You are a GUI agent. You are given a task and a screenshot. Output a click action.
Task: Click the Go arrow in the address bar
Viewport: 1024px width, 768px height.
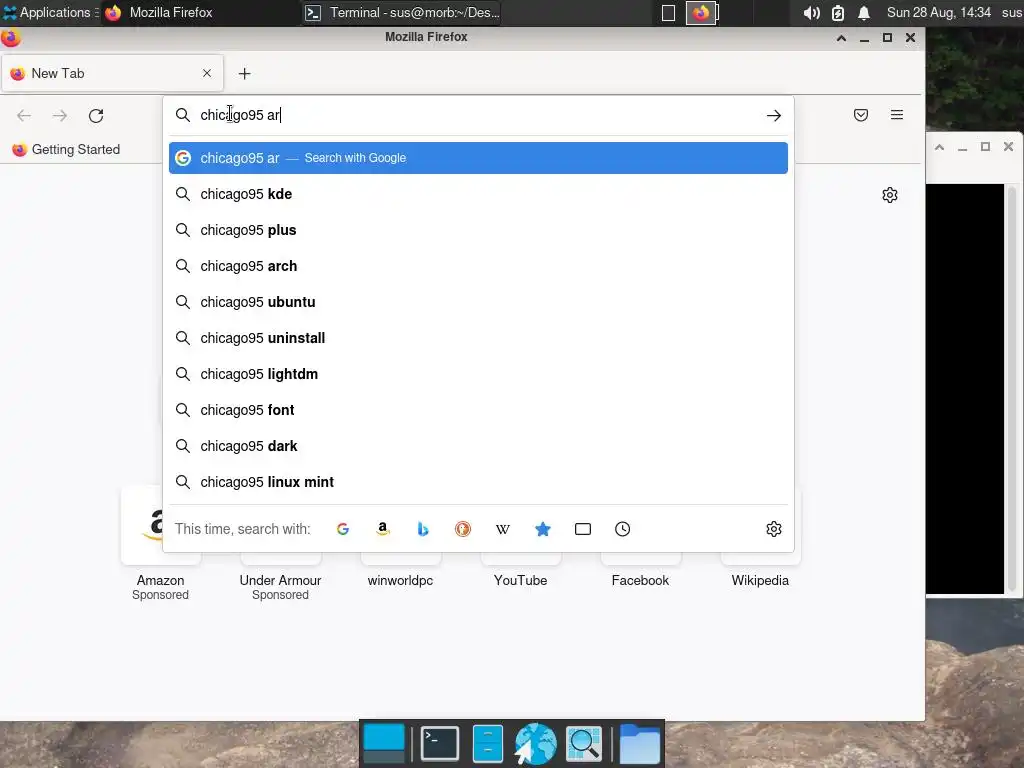click(774, 116)
